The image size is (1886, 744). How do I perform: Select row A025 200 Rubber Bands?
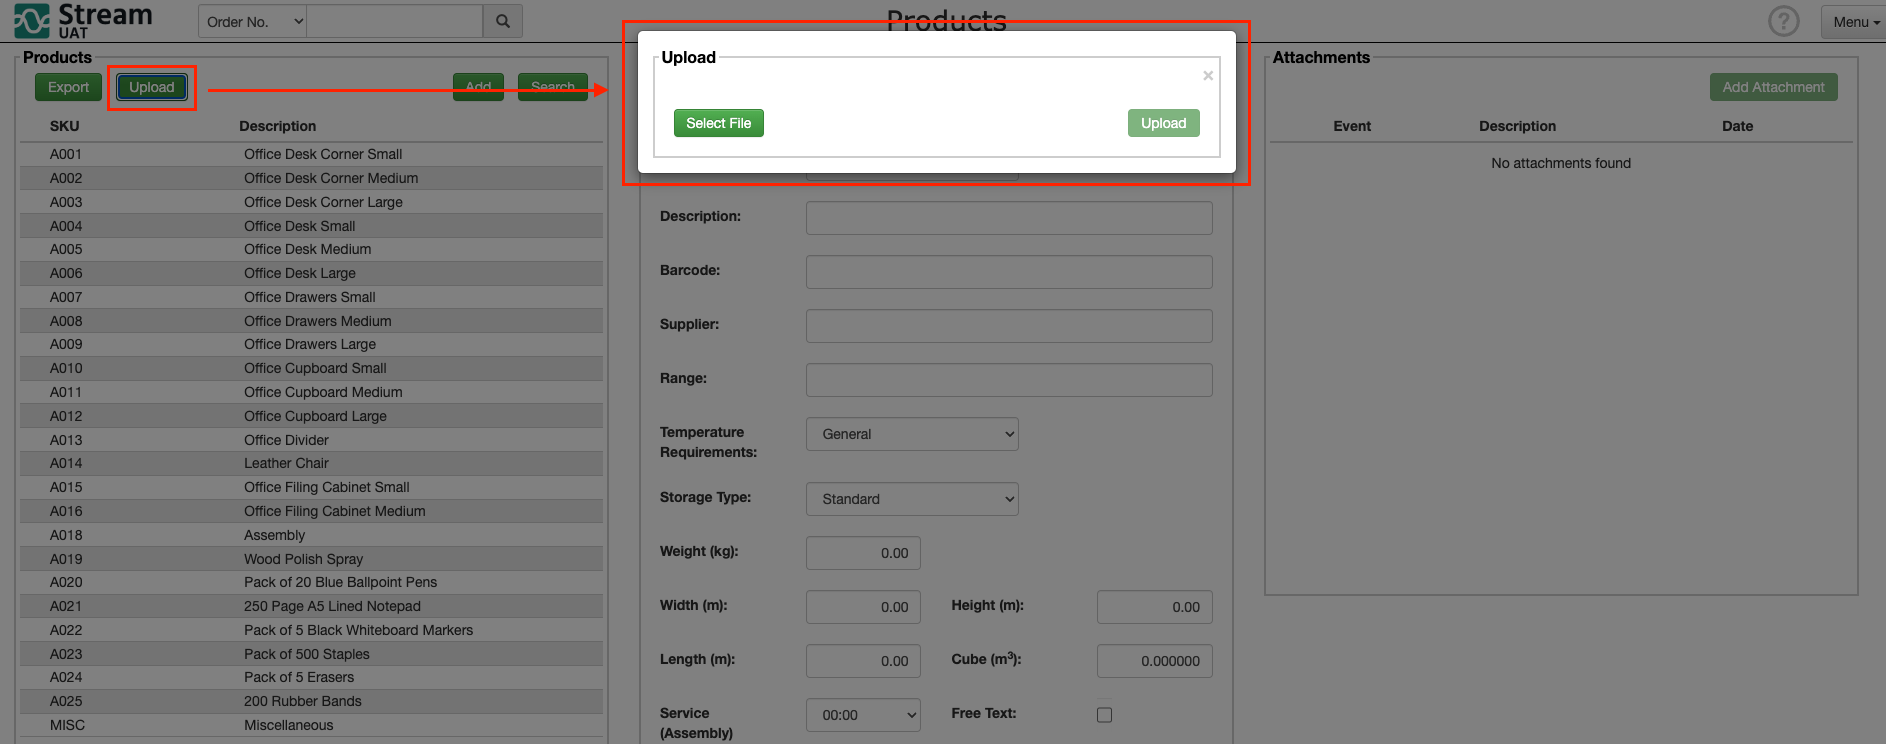click(x=311, y=701)
